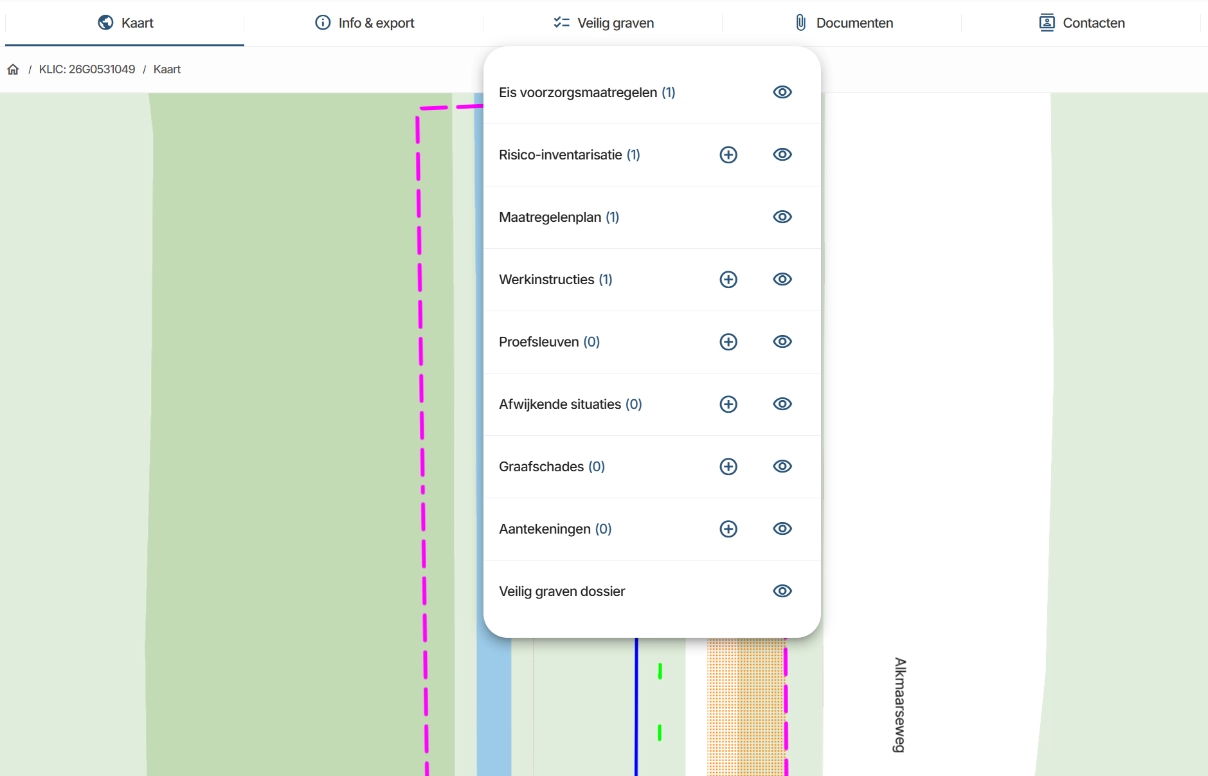Open the Info & export tab
Screen dimensions: 1208x776
tap(364, 23)
